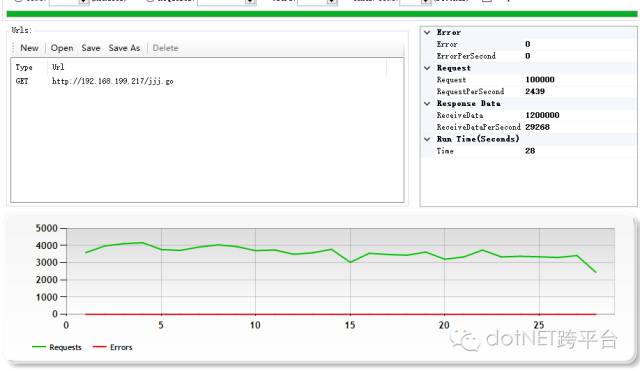Screen dimensions: 640x371
Task: Click the Errors legend entry
Action: [113, 347]
